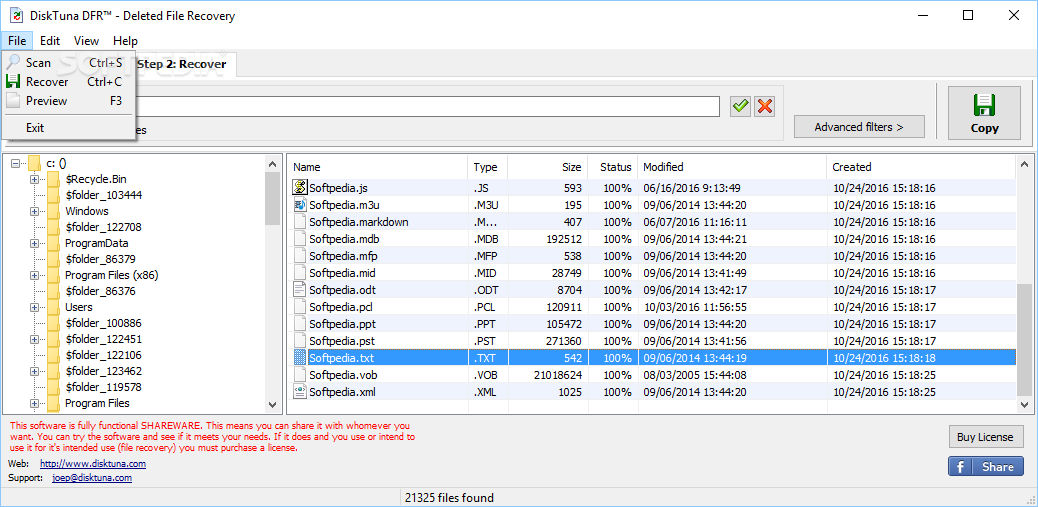Expand the $Recycle.Bin tree node

(x=34, y=179)
